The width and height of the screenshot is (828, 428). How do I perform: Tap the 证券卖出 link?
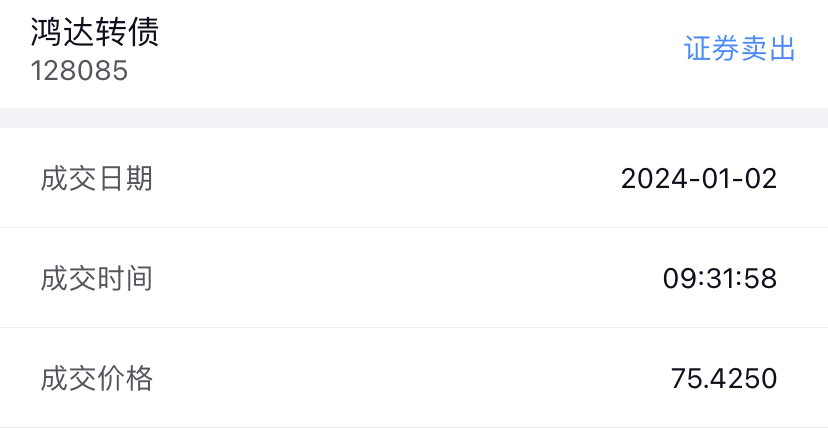tap(739, 49)
